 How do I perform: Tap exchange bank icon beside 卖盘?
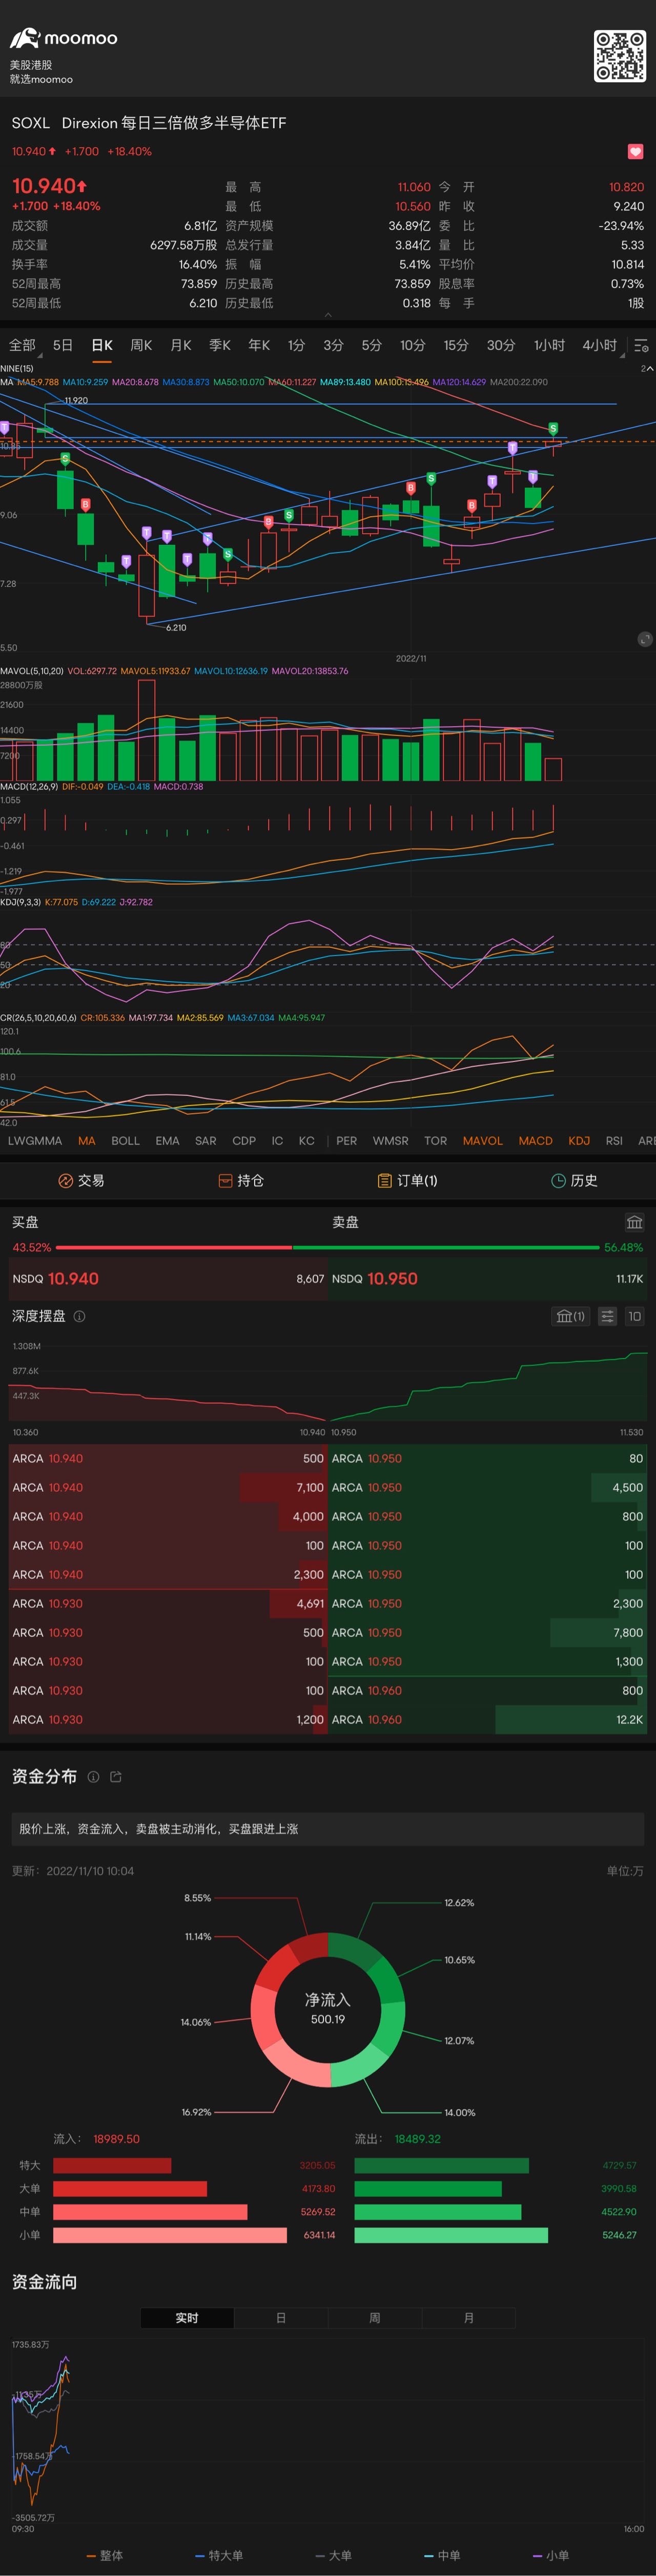click(634, 1222)
